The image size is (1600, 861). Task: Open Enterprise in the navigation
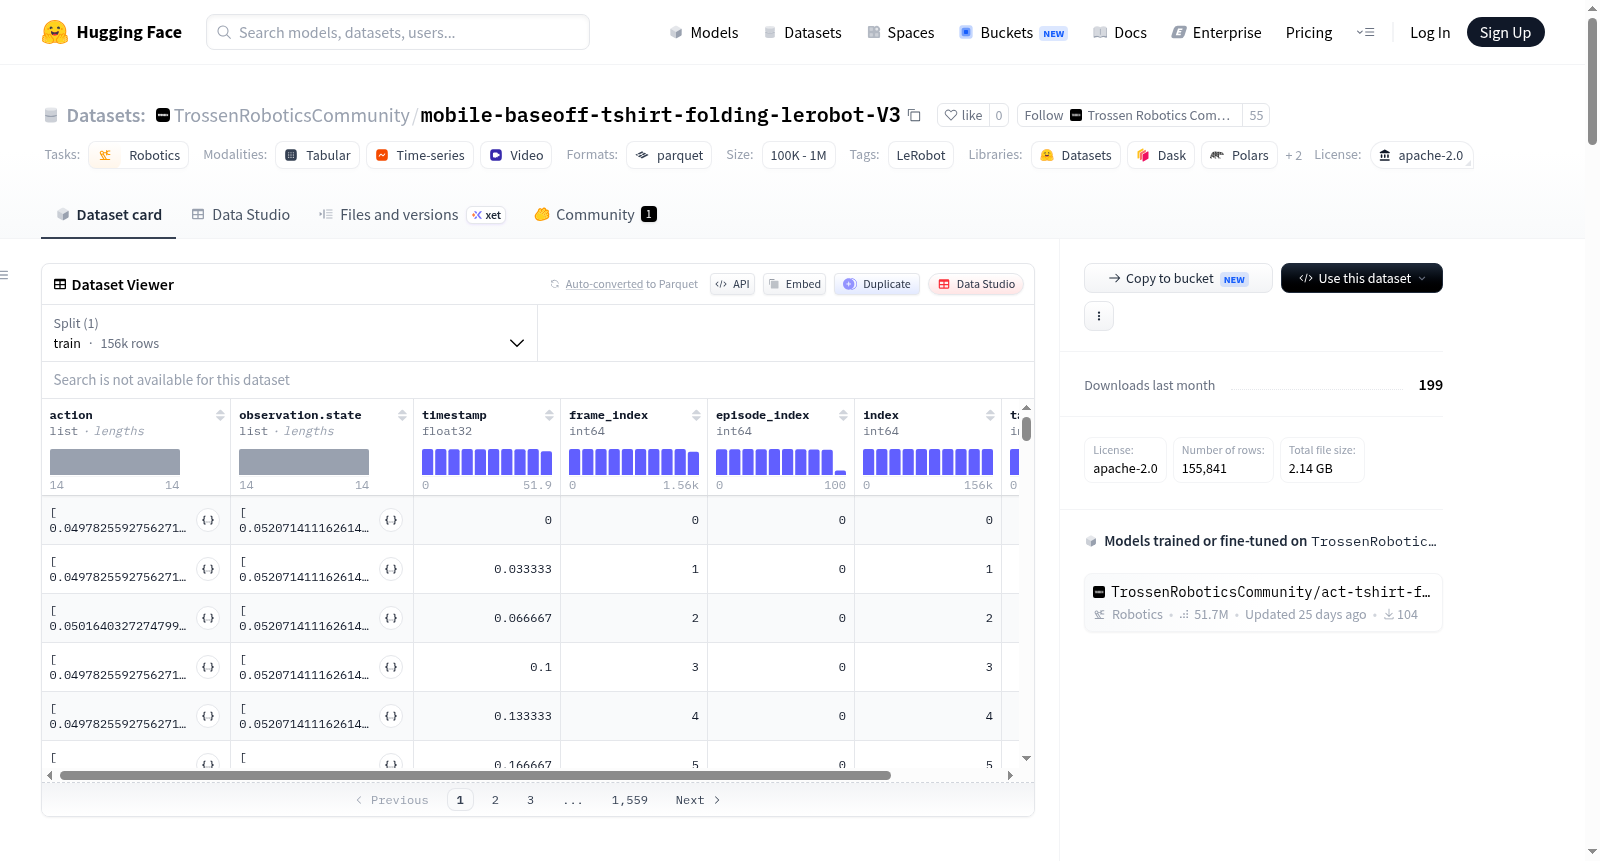click(1216, 32)
